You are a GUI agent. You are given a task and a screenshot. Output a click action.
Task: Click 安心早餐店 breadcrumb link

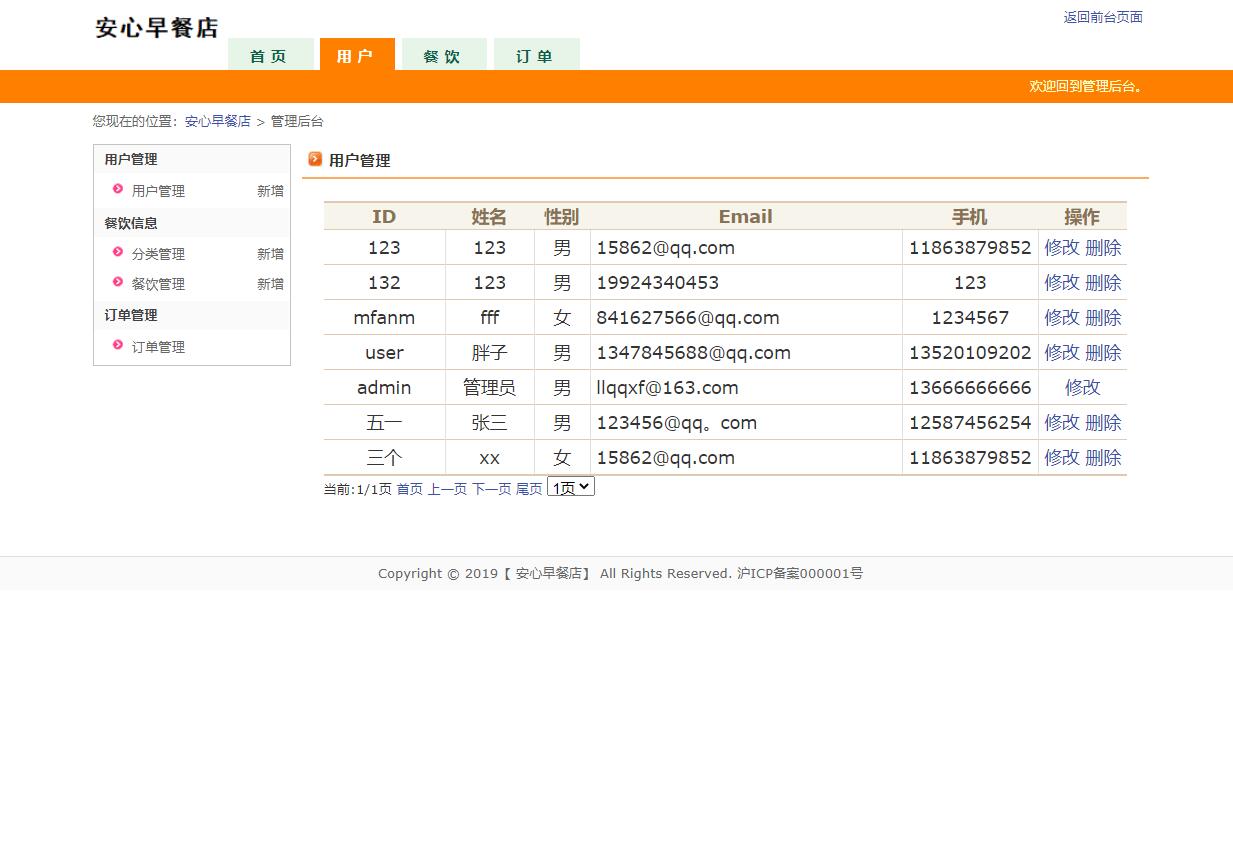click(217, 121)
